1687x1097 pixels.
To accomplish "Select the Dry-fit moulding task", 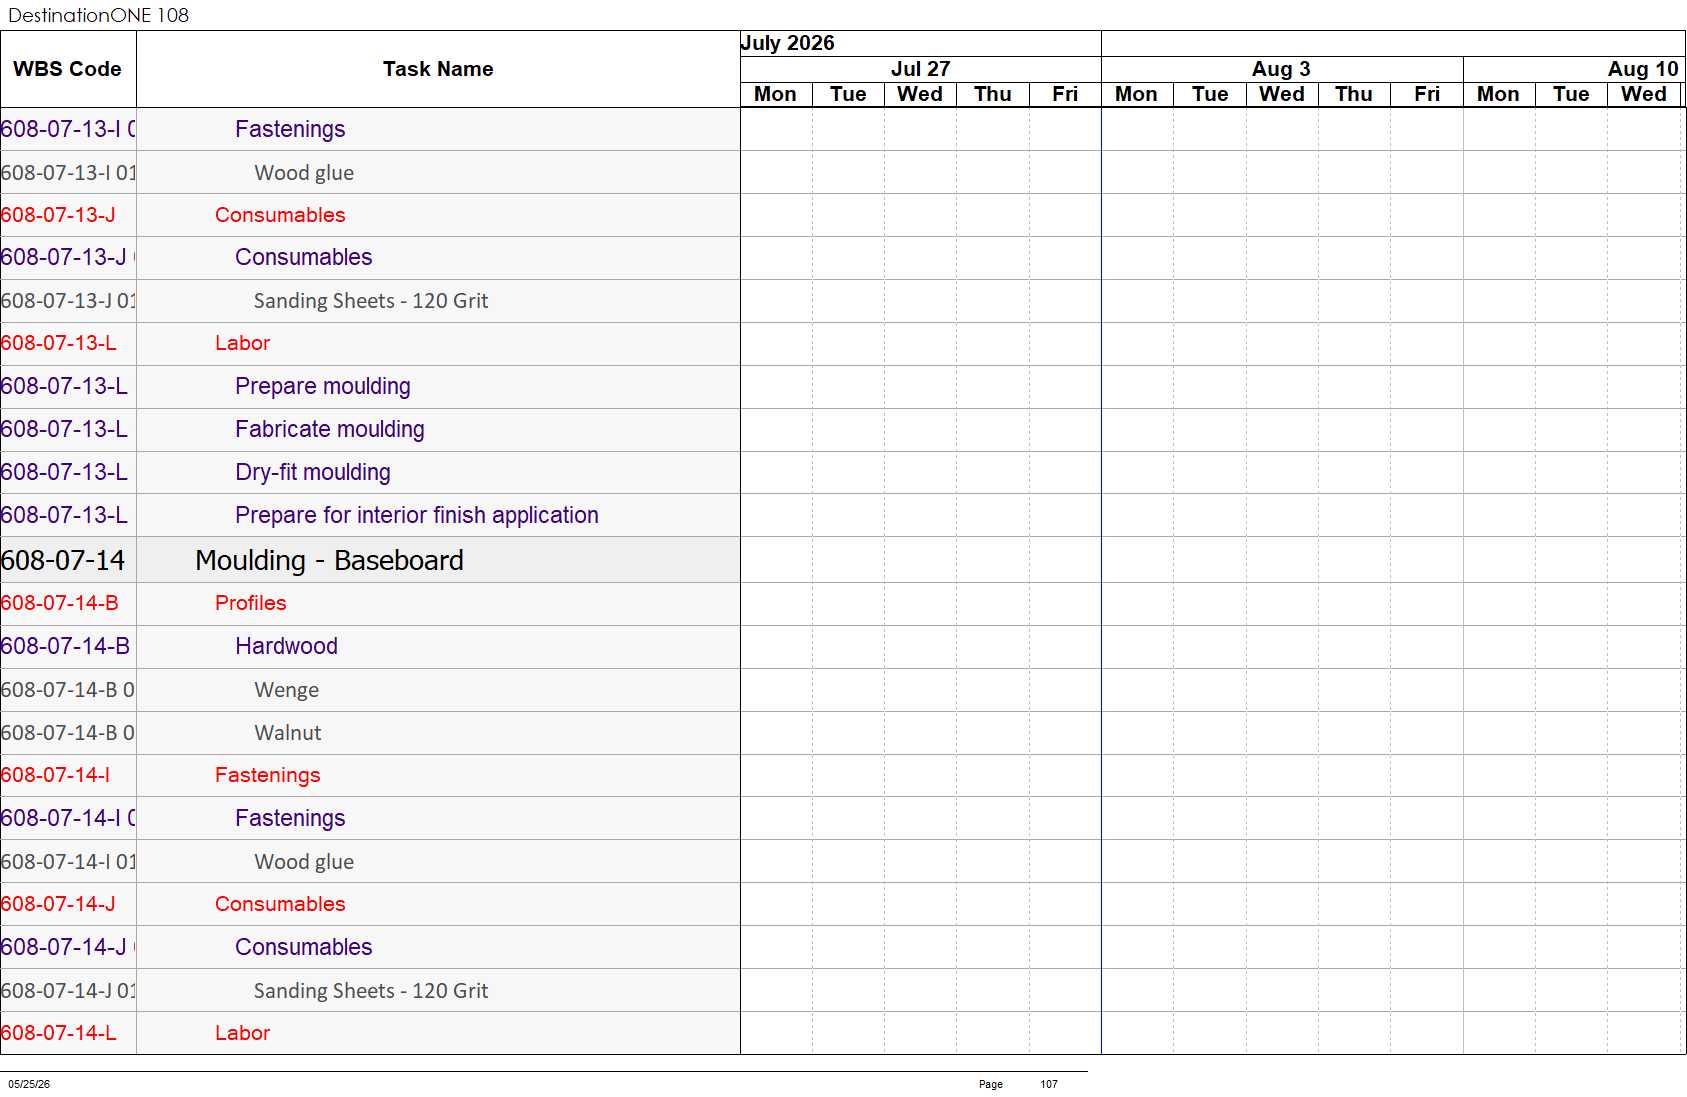I will [x=313, y=472].
